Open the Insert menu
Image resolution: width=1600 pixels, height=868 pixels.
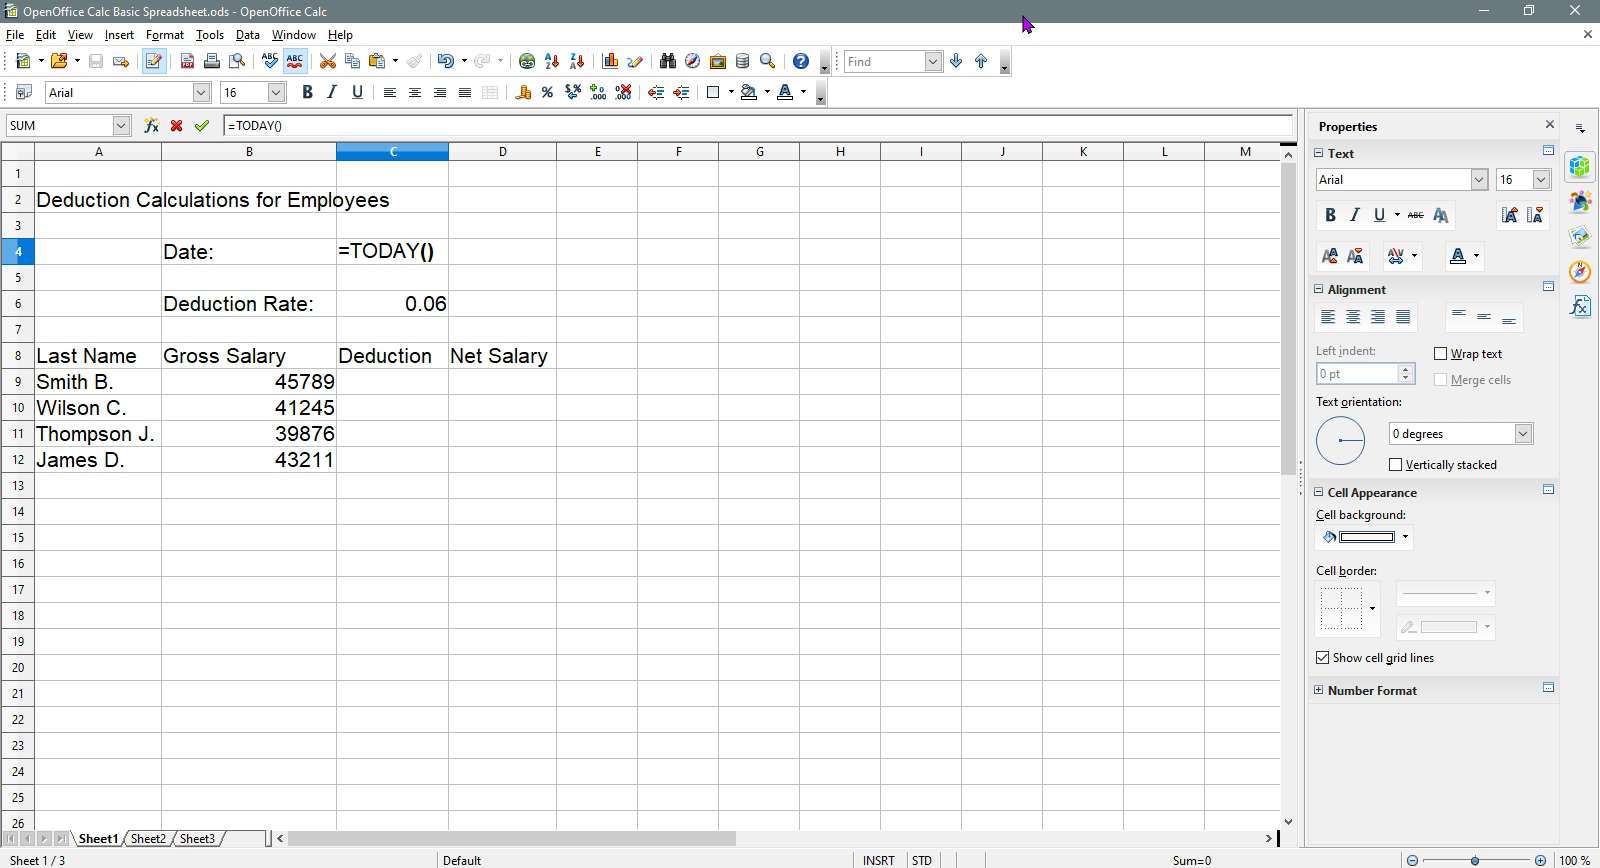tap(119, 34)
